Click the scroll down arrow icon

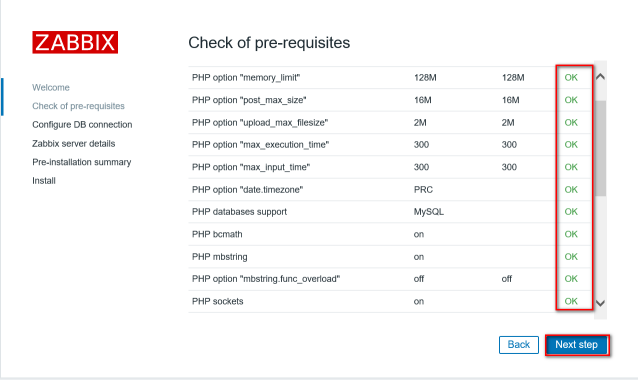click(x=600, y=303)
